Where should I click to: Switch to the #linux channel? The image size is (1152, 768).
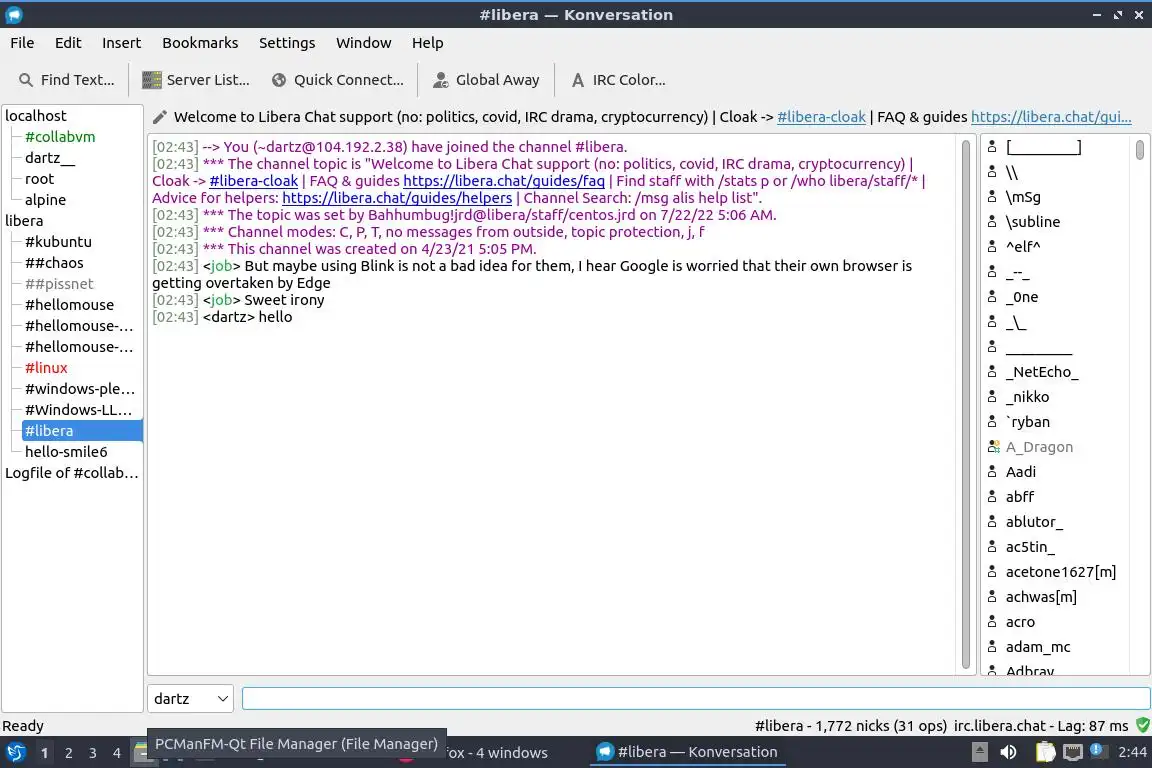tap(46, 367)
